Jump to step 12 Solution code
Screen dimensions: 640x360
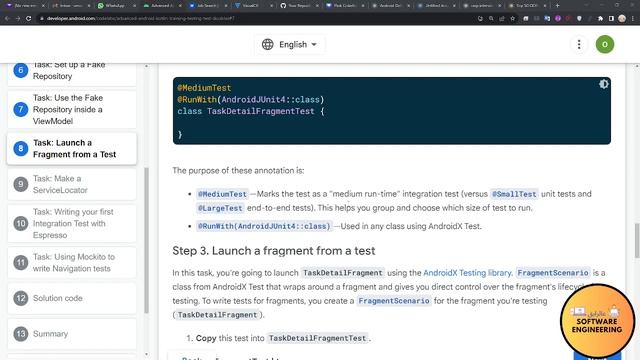coord(72,298)
